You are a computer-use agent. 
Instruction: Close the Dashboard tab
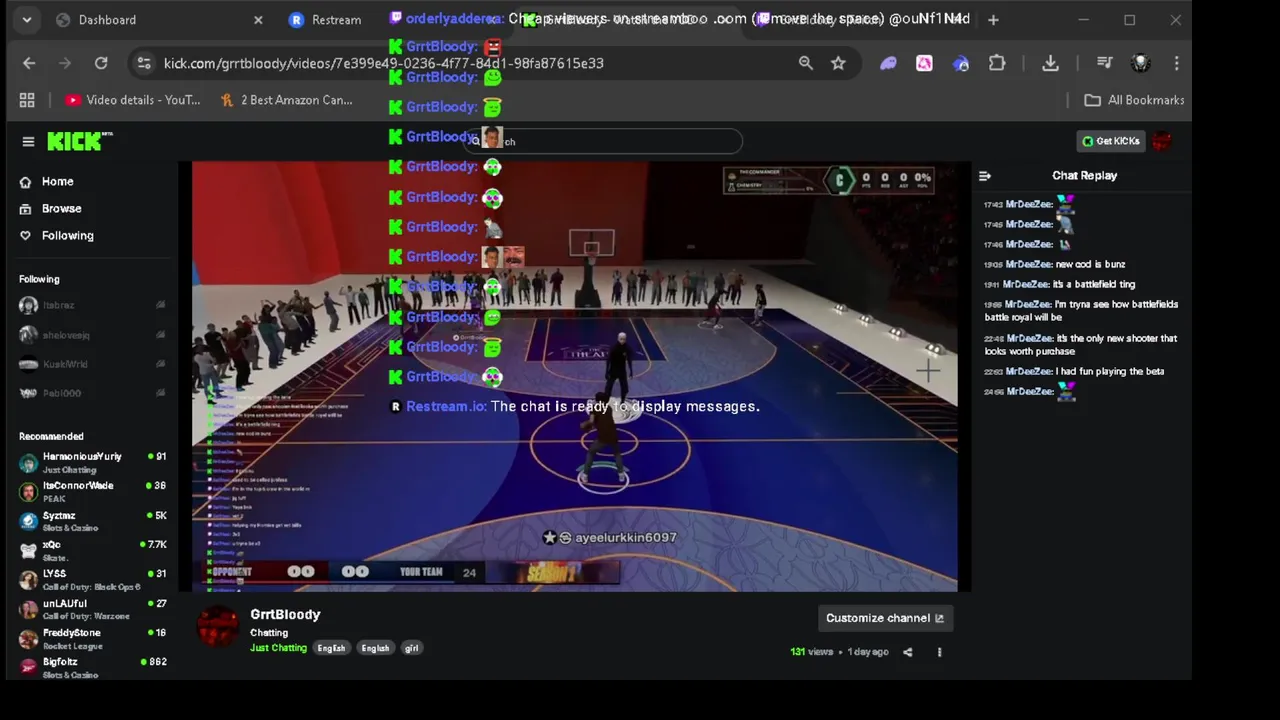[x=258, y=19]
